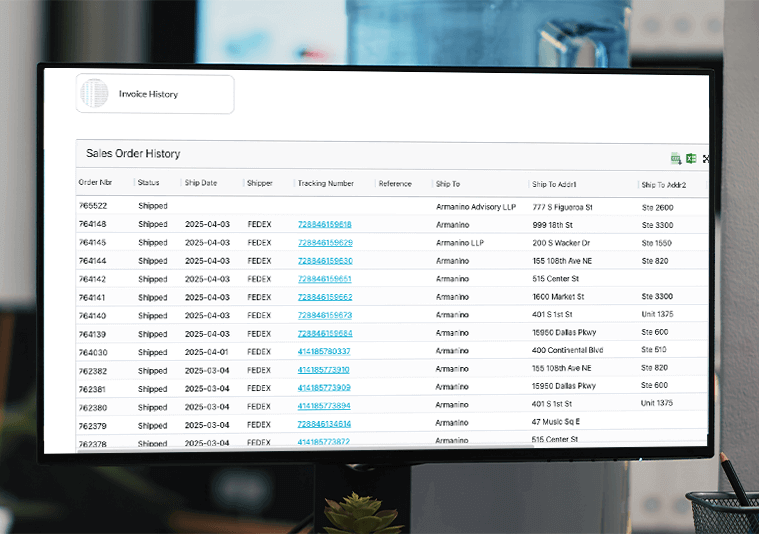Select the order 765522 row

pyautogui.click(x=93, y=206)
